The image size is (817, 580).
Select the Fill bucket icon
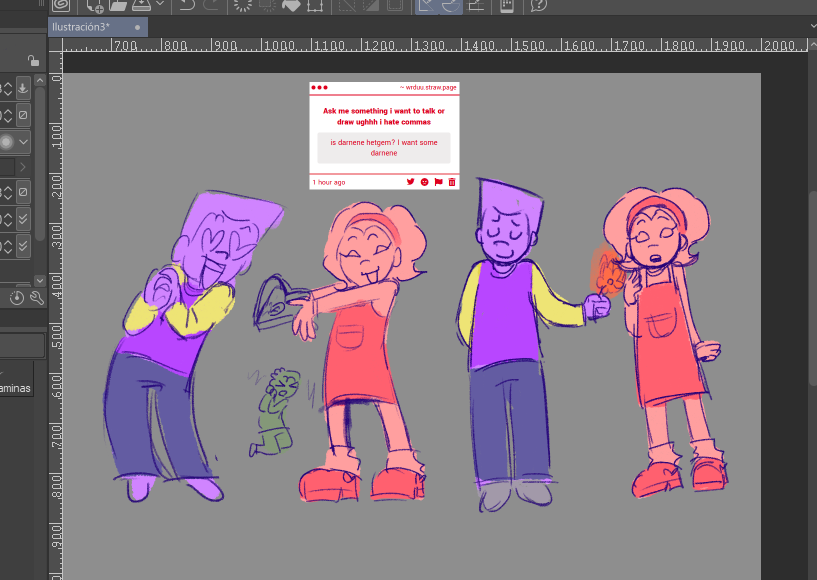click(291, 5)
